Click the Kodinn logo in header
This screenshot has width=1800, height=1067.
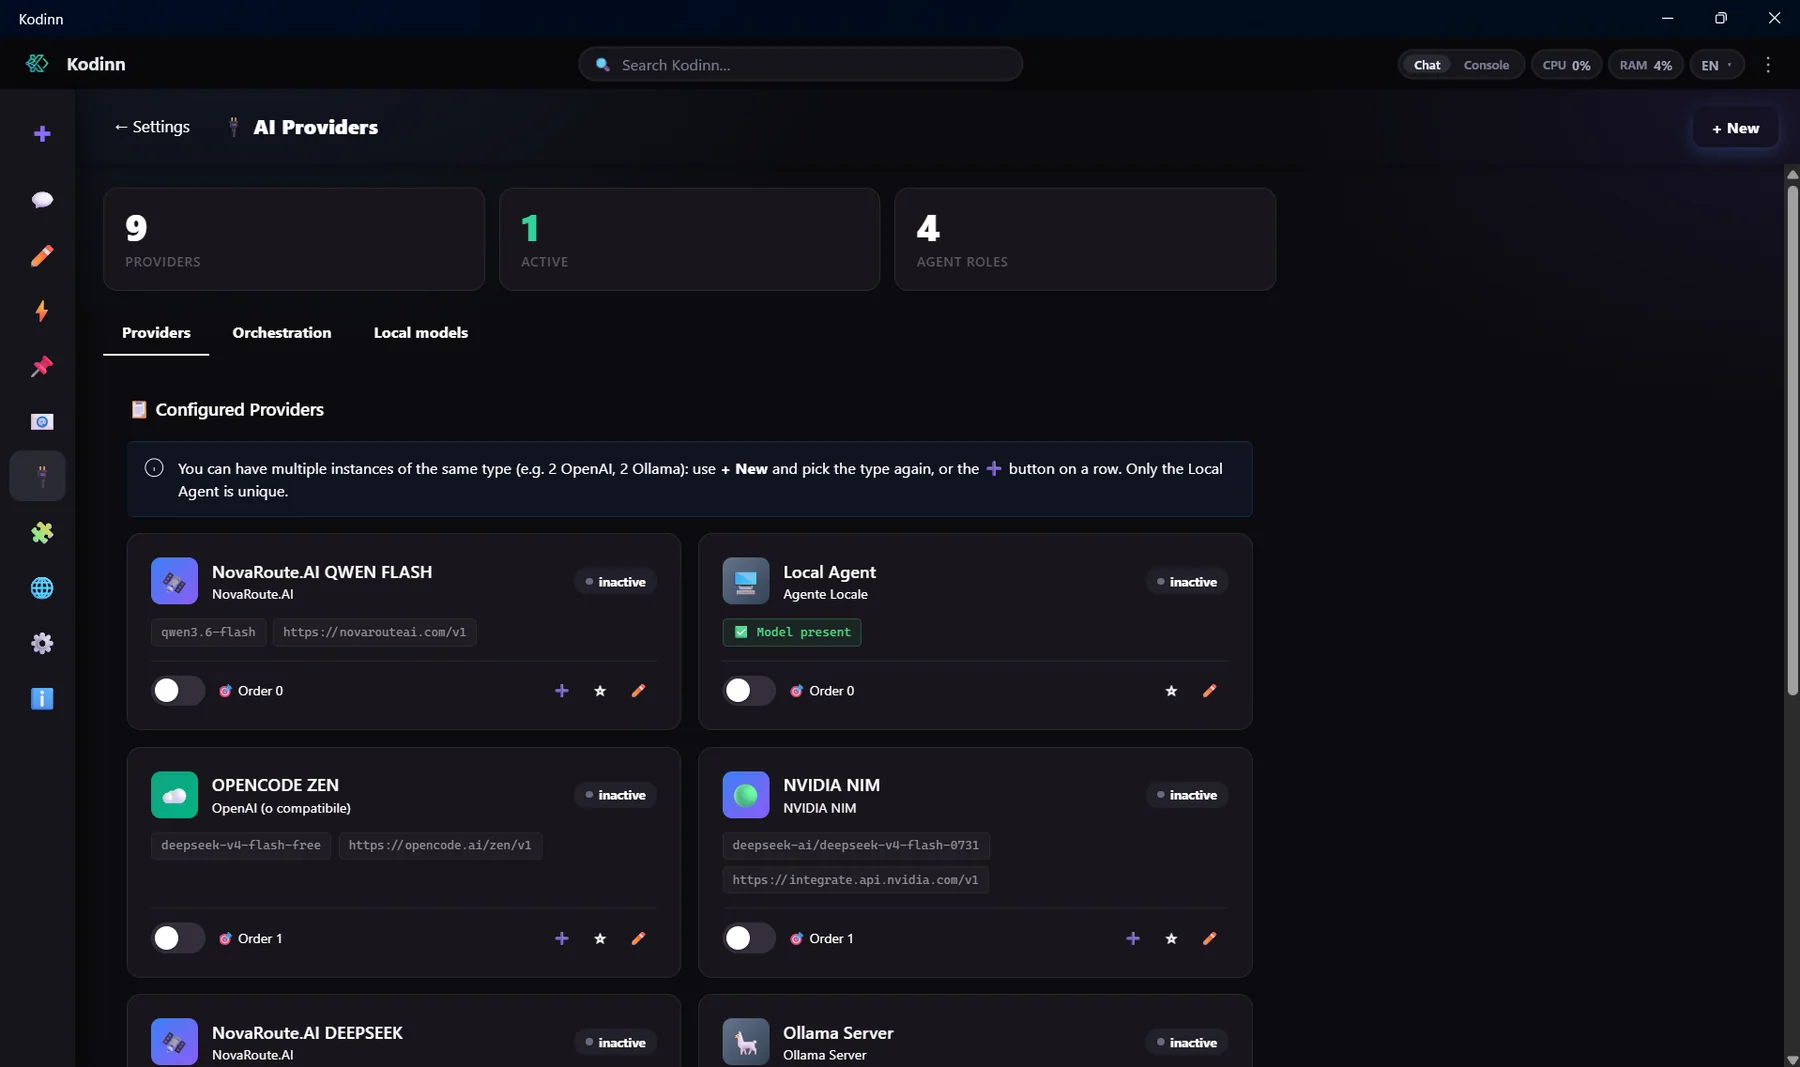coord(37,64)
